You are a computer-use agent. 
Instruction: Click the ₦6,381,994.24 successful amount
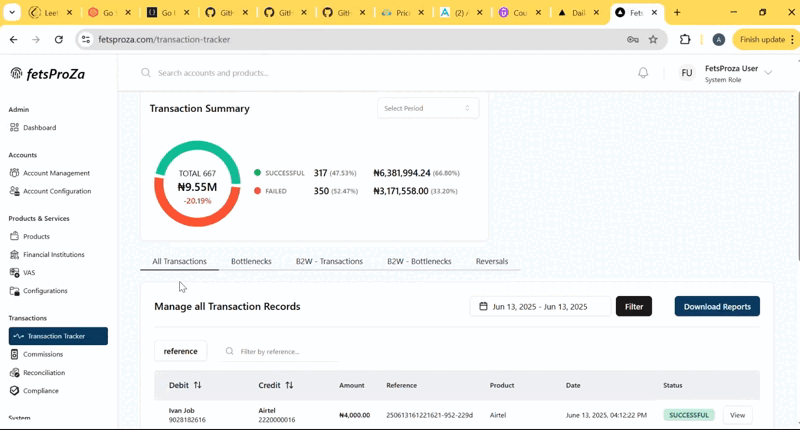pyautogui.click(x=402, y=173)
